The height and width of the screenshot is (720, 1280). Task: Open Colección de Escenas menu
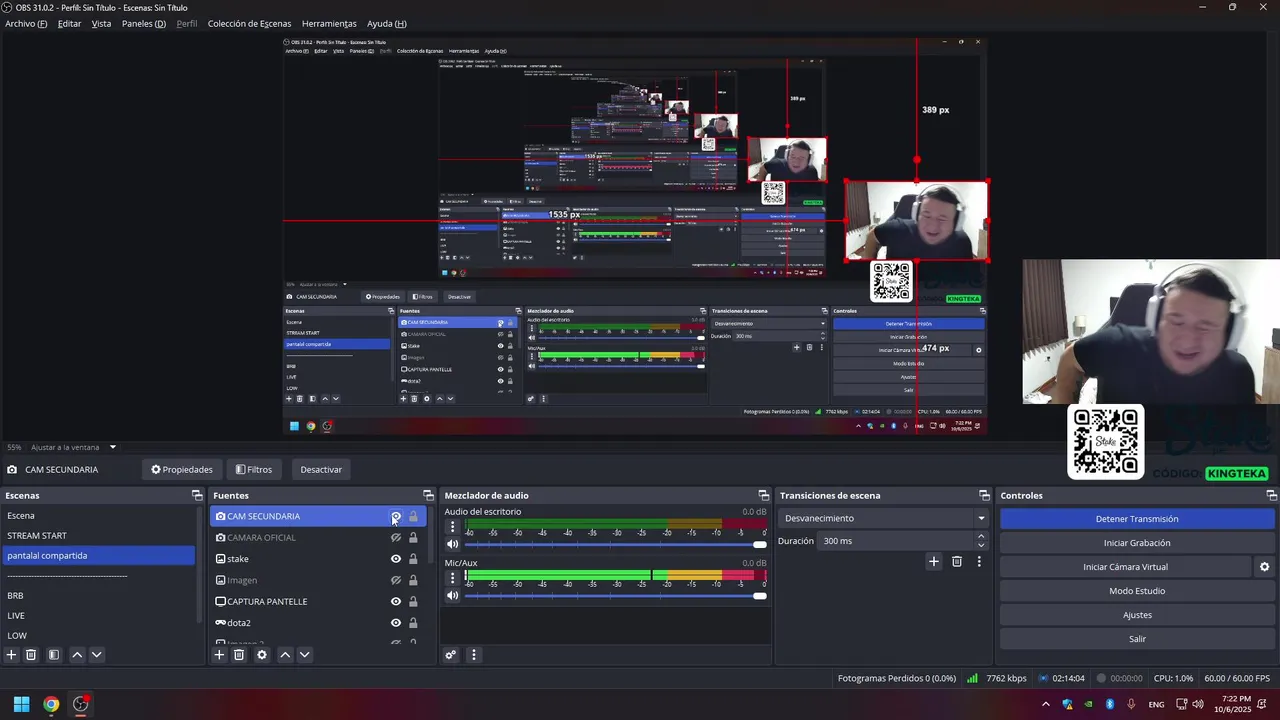(x=249, y=24)
